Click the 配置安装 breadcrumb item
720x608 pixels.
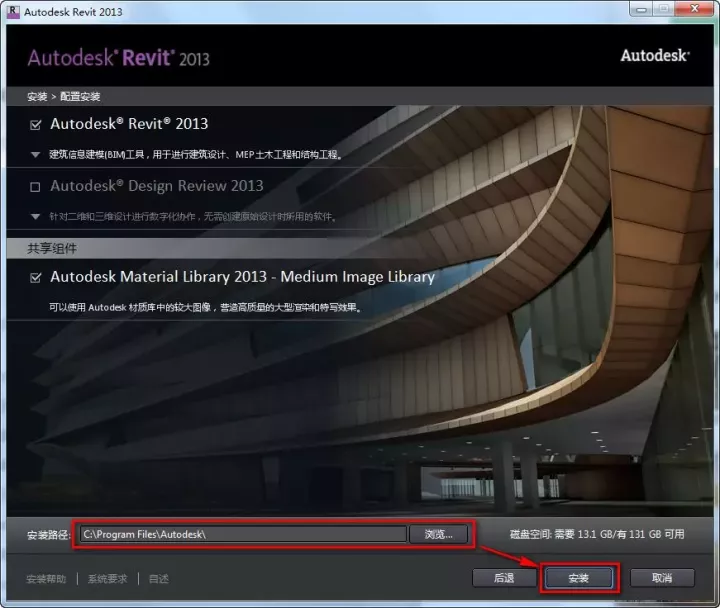(x=80, y=97)
